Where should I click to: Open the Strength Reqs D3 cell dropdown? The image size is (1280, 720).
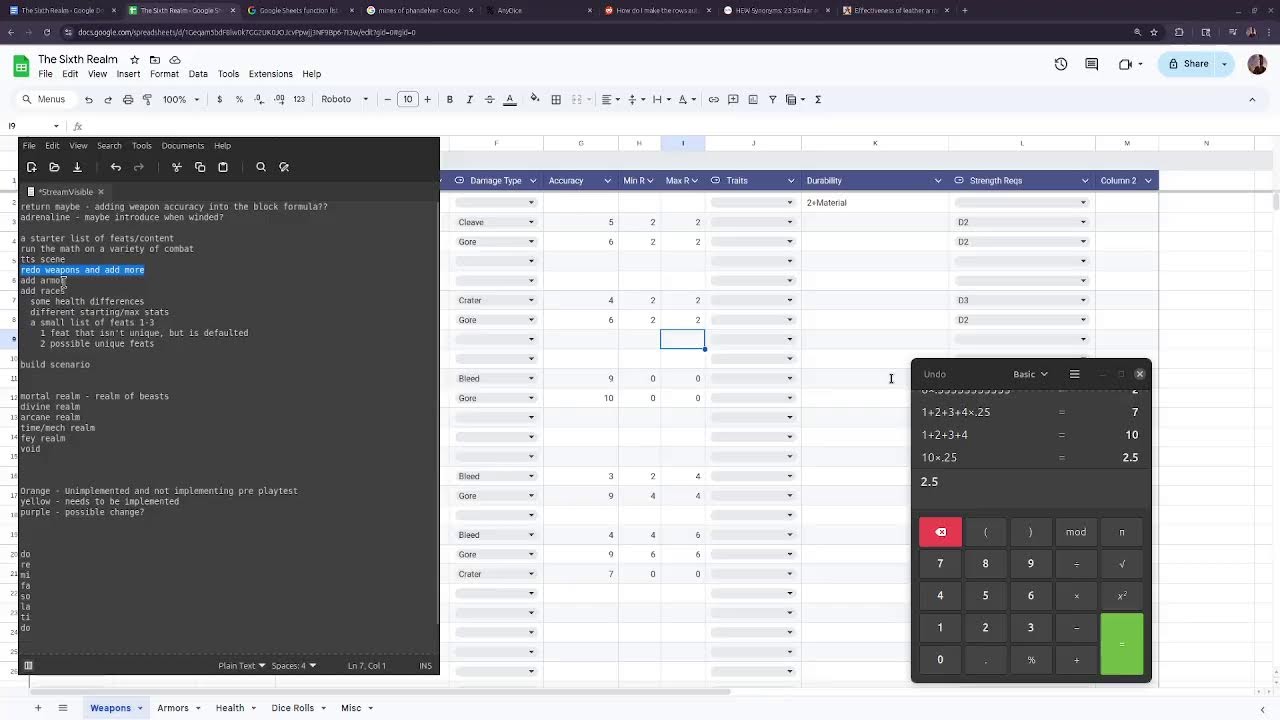click(x=1082, y=300)
